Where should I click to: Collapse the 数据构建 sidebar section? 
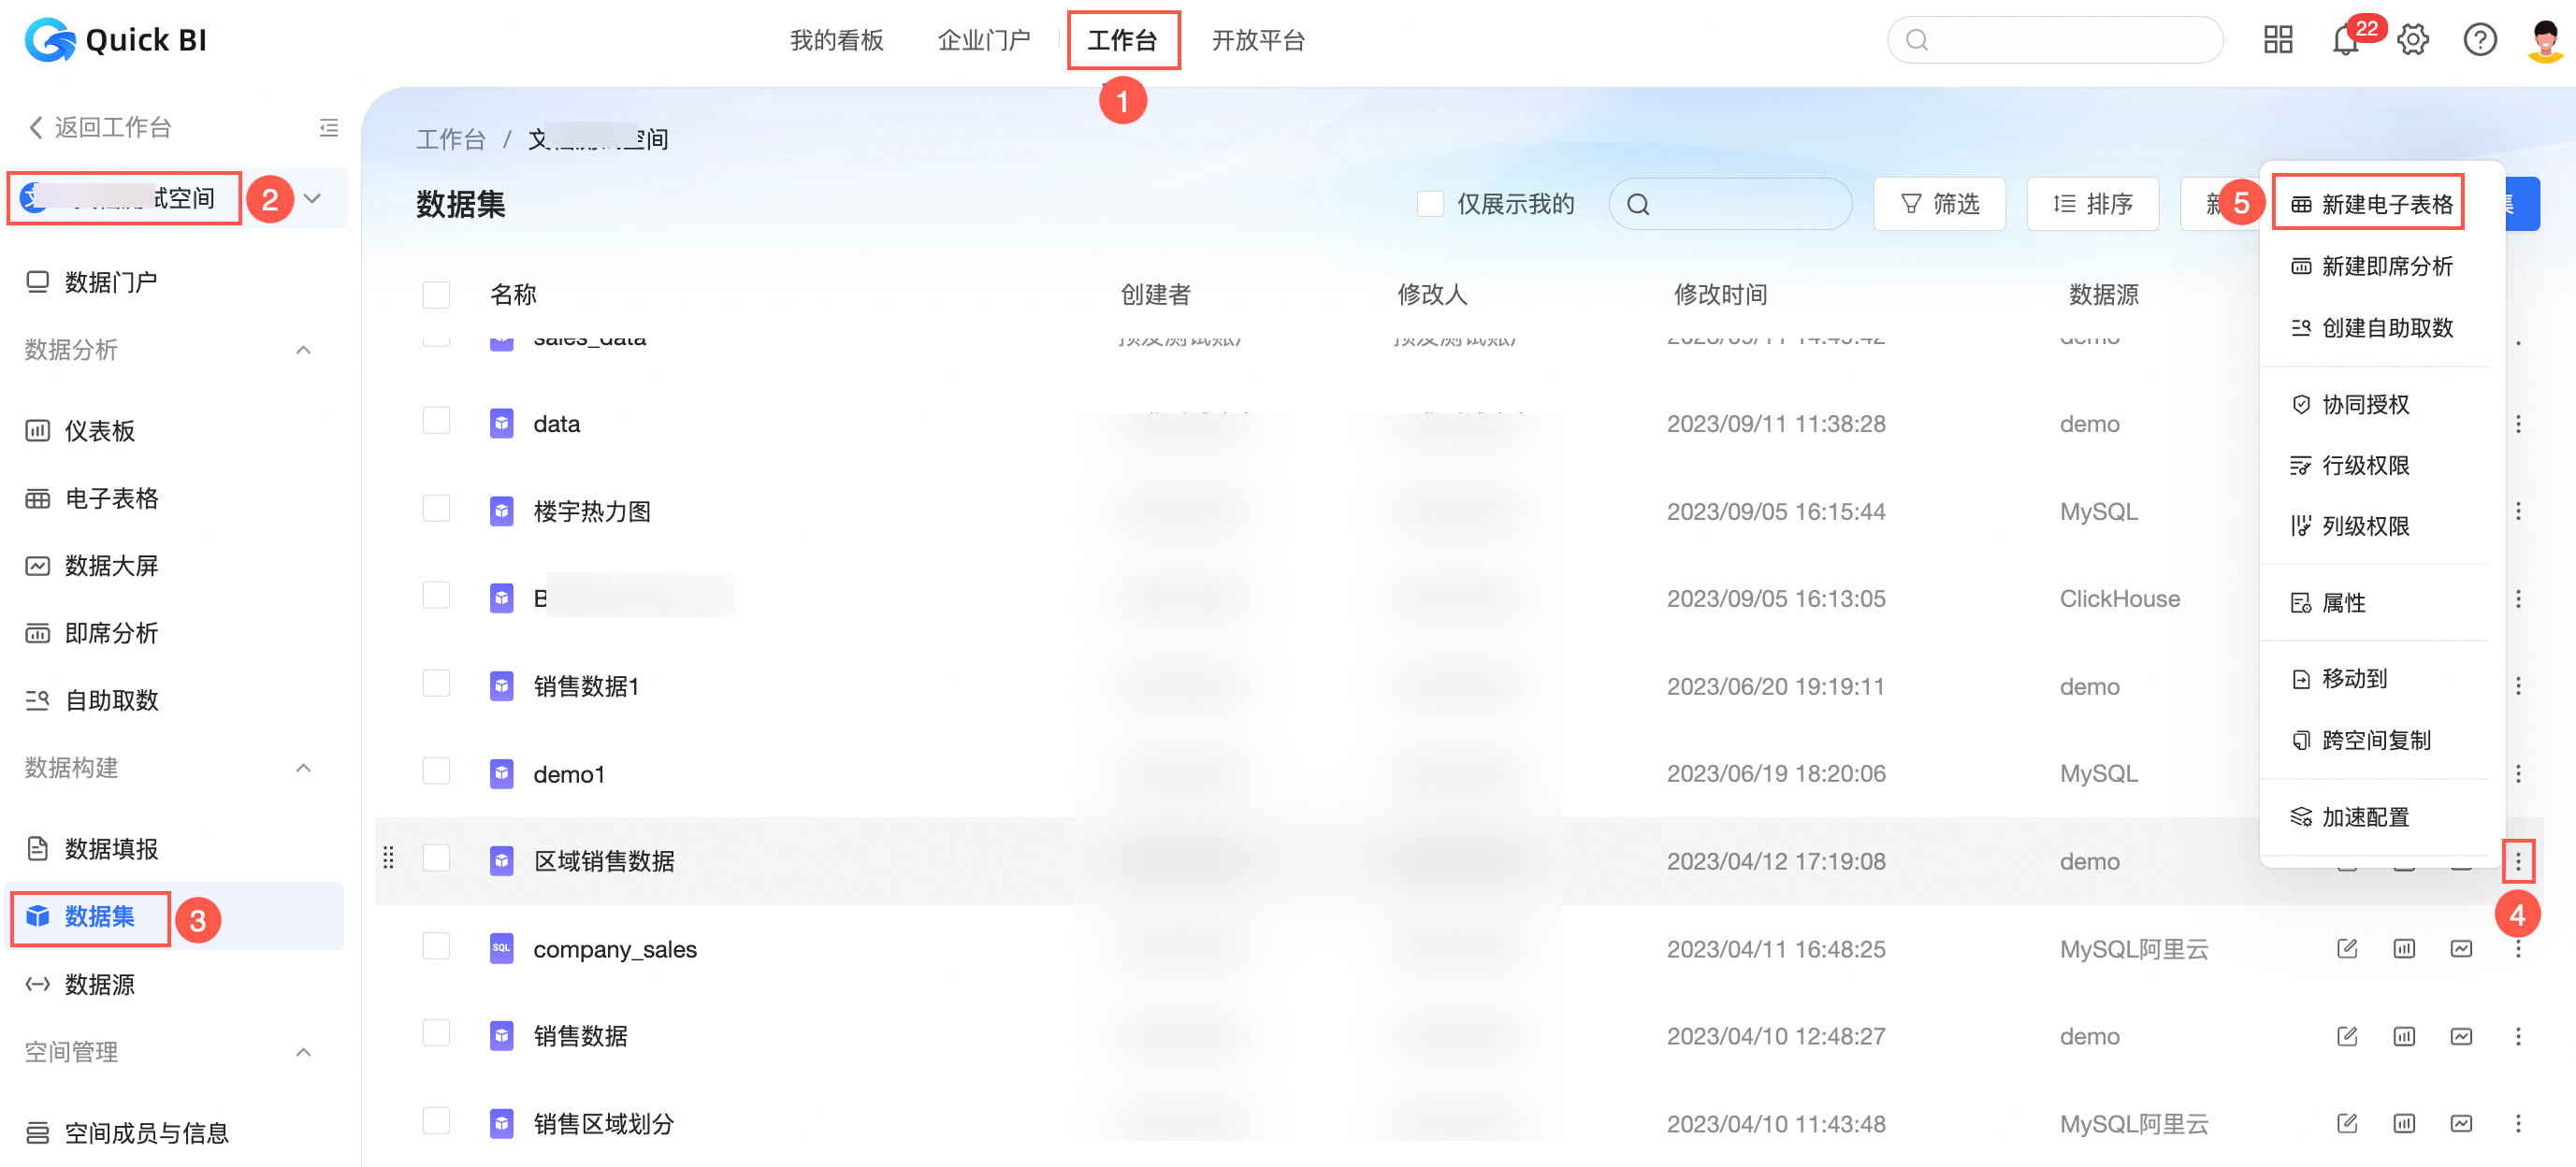pos(303,767)
